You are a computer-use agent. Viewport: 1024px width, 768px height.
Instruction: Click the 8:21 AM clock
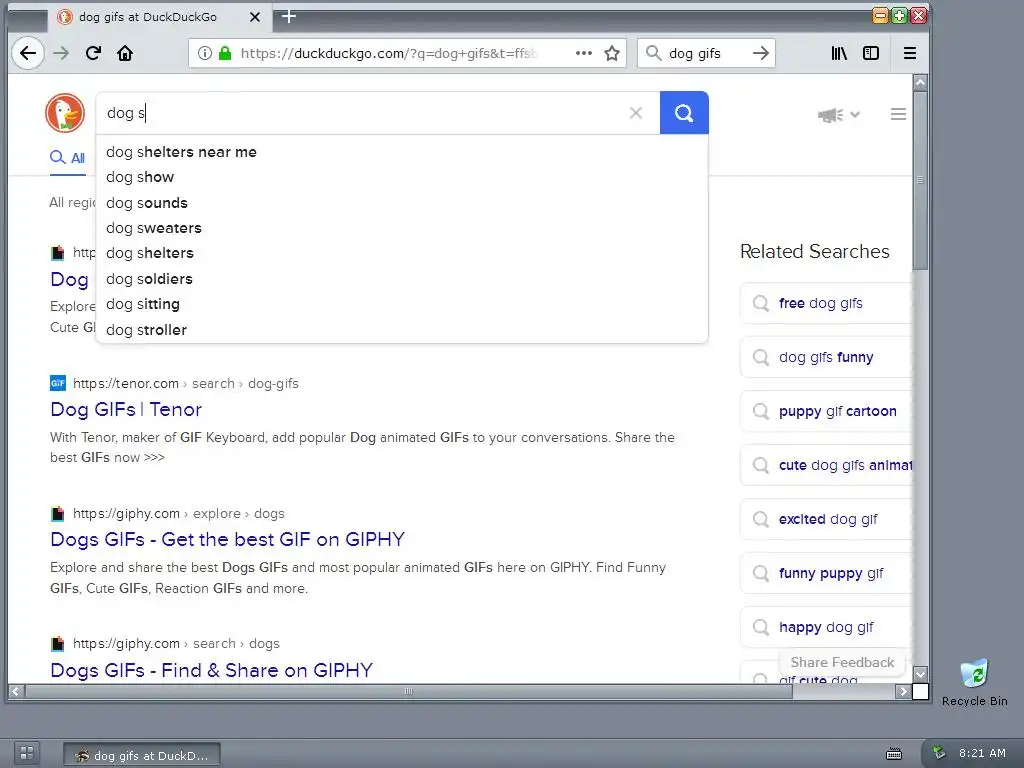982,753
